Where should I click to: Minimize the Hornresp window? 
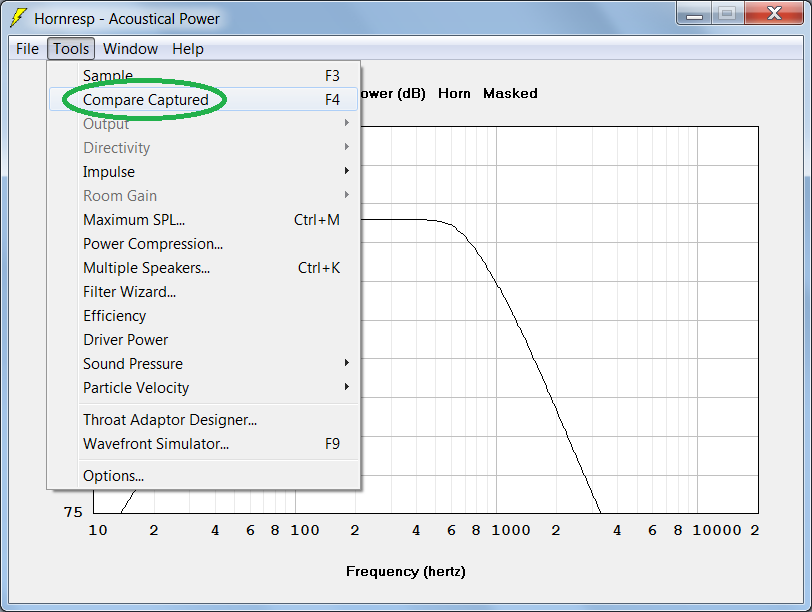click(x=694, y=13)
